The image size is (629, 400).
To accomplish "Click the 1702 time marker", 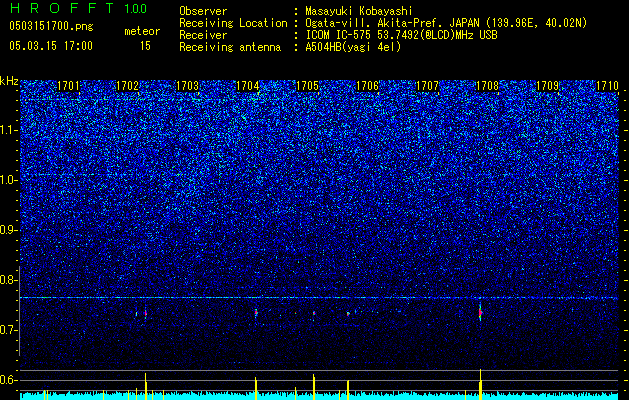I will coord(127,86).
